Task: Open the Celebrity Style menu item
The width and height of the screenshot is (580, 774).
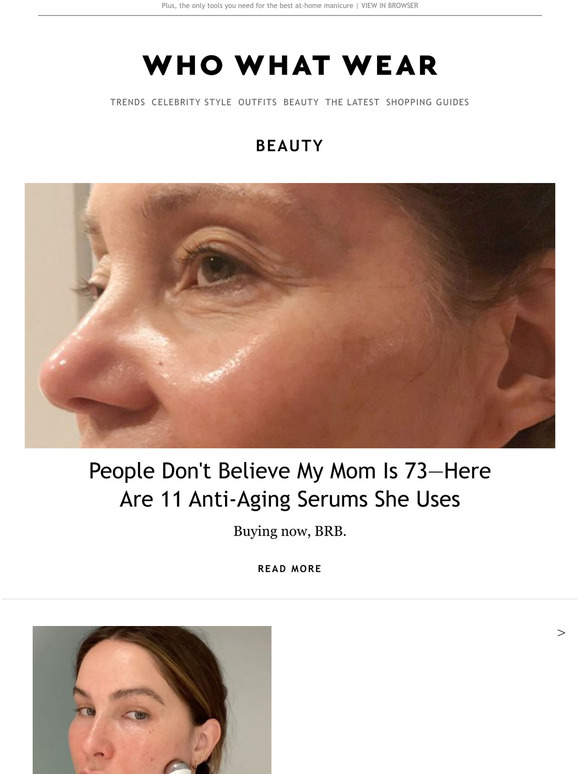Action: point(192,102)
